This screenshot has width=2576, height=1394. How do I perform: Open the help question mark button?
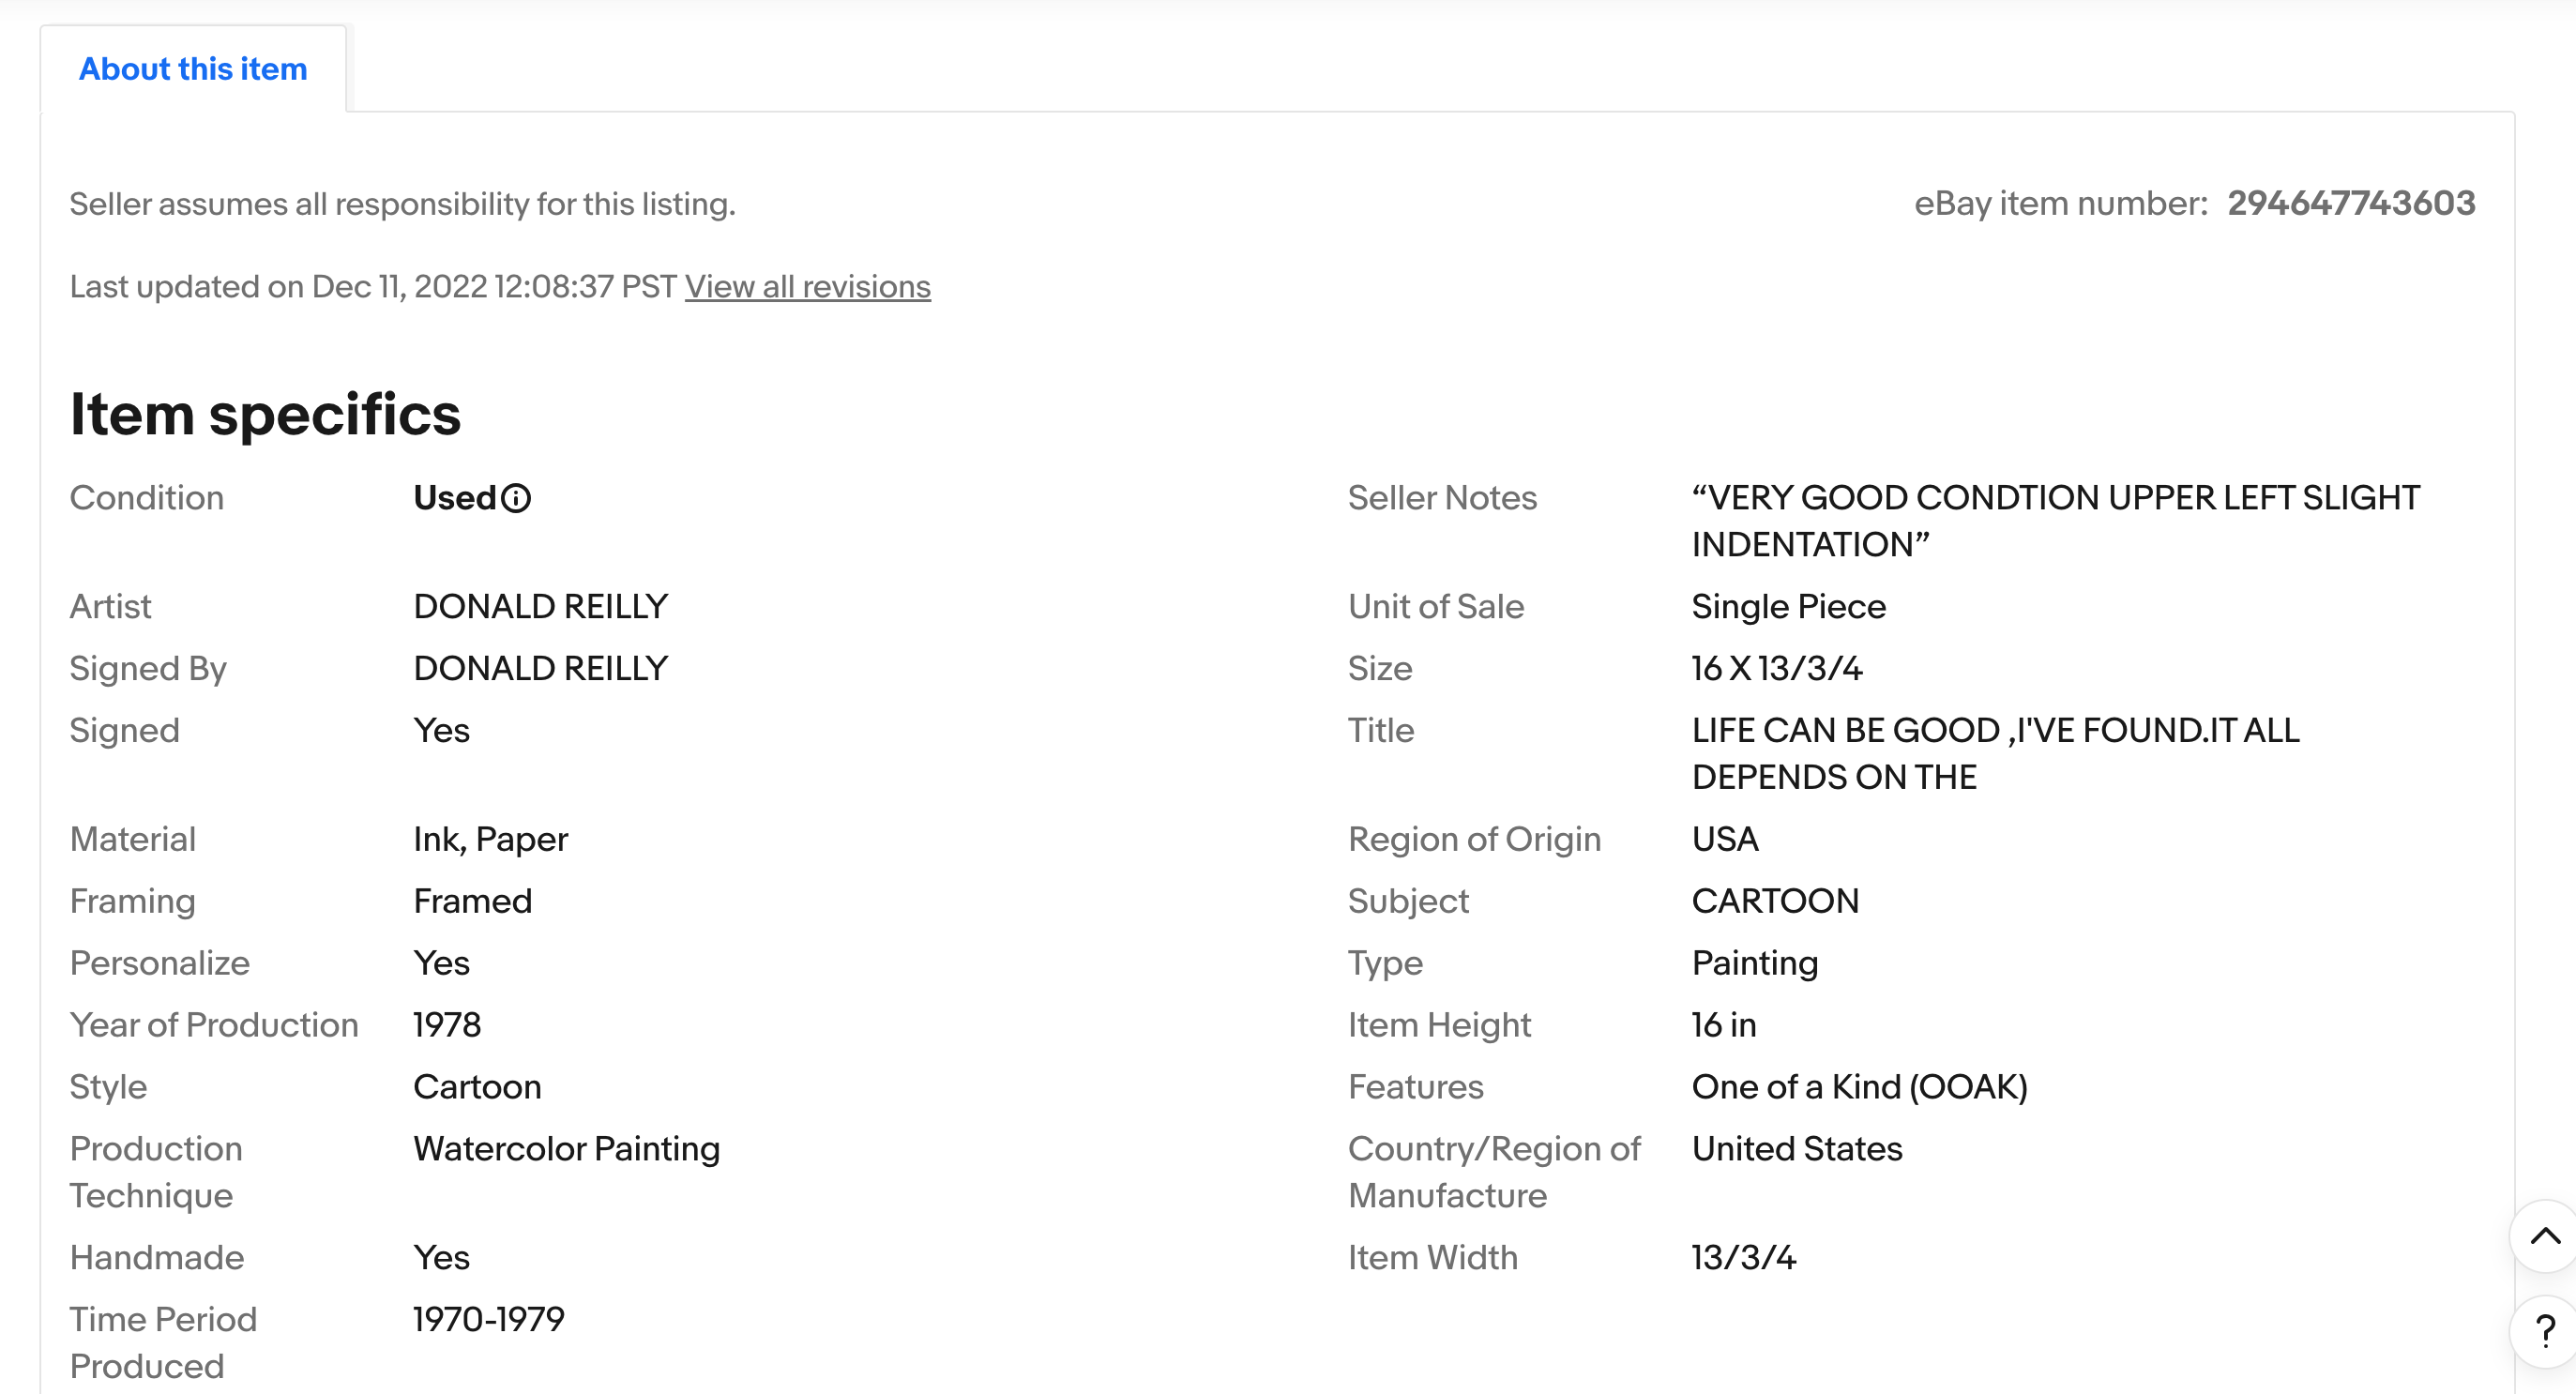[2544, 1332]
